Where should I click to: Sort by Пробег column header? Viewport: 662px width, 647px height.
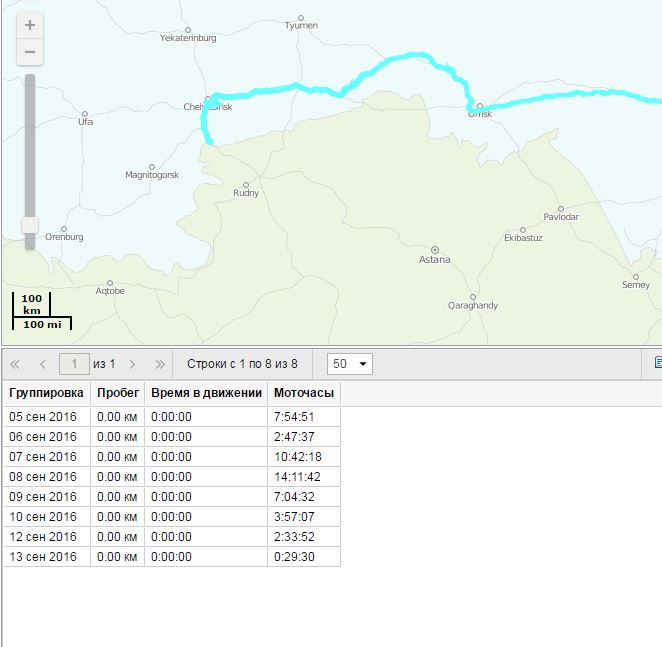117,393
